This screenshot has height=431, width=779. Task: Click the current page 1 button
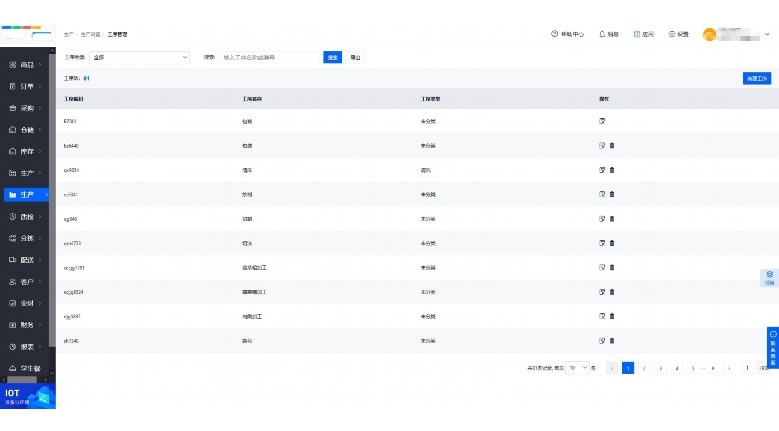pyautogui.click(x=628, y=368)
